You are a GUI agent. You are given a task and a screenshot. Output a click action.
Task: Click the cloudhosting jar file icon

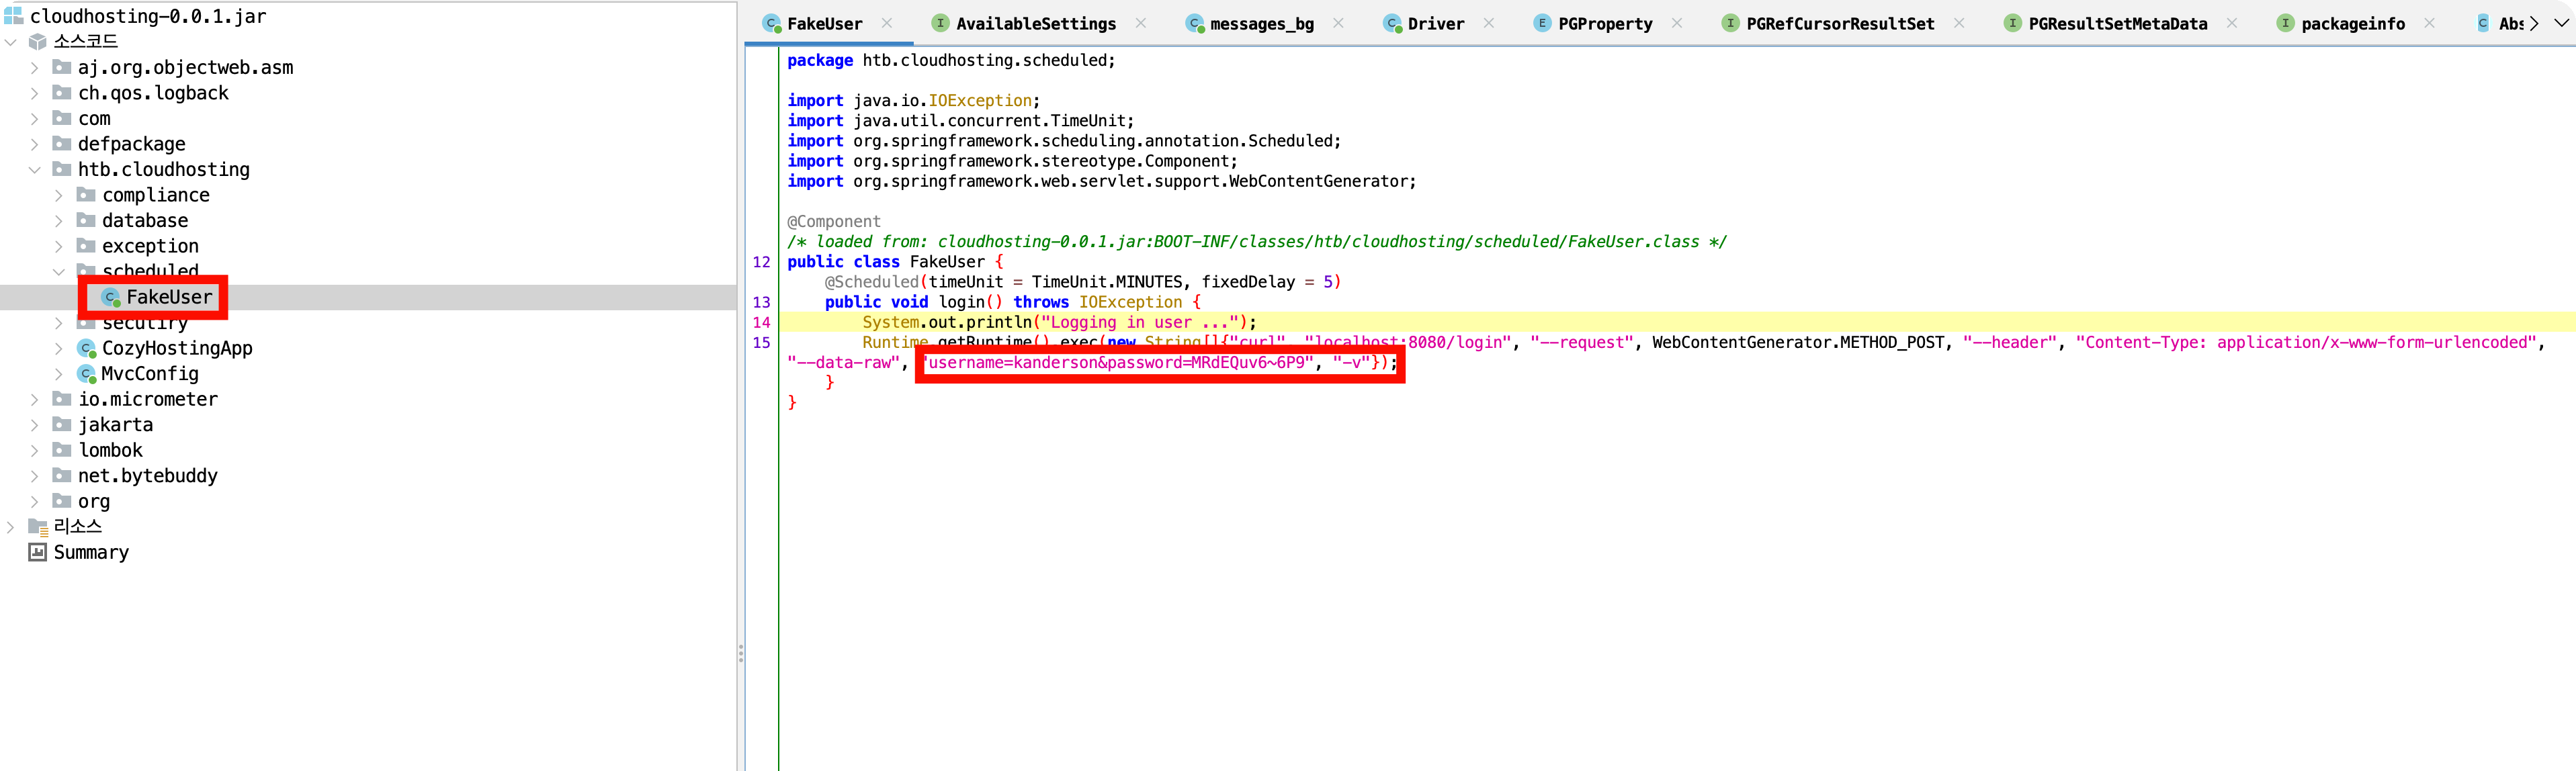click(13, 16)
